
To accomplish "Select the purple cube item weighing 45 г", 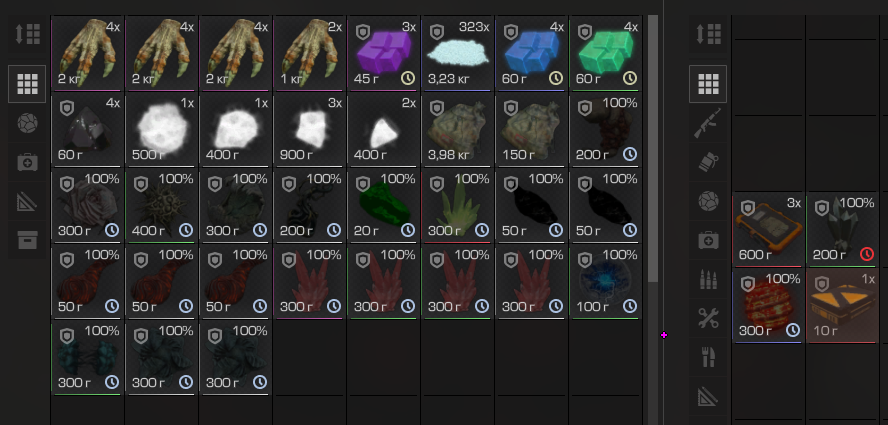I will pyautogui.click(x=385, y=54).
